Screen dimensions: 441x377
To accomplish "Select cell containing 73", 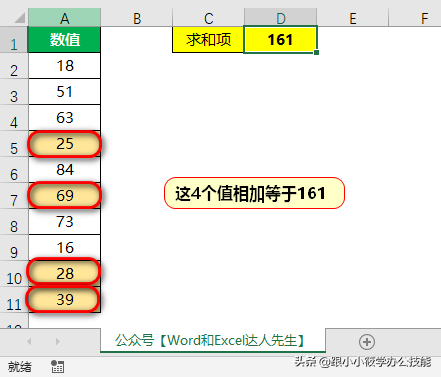I will [x=64, y=222].
